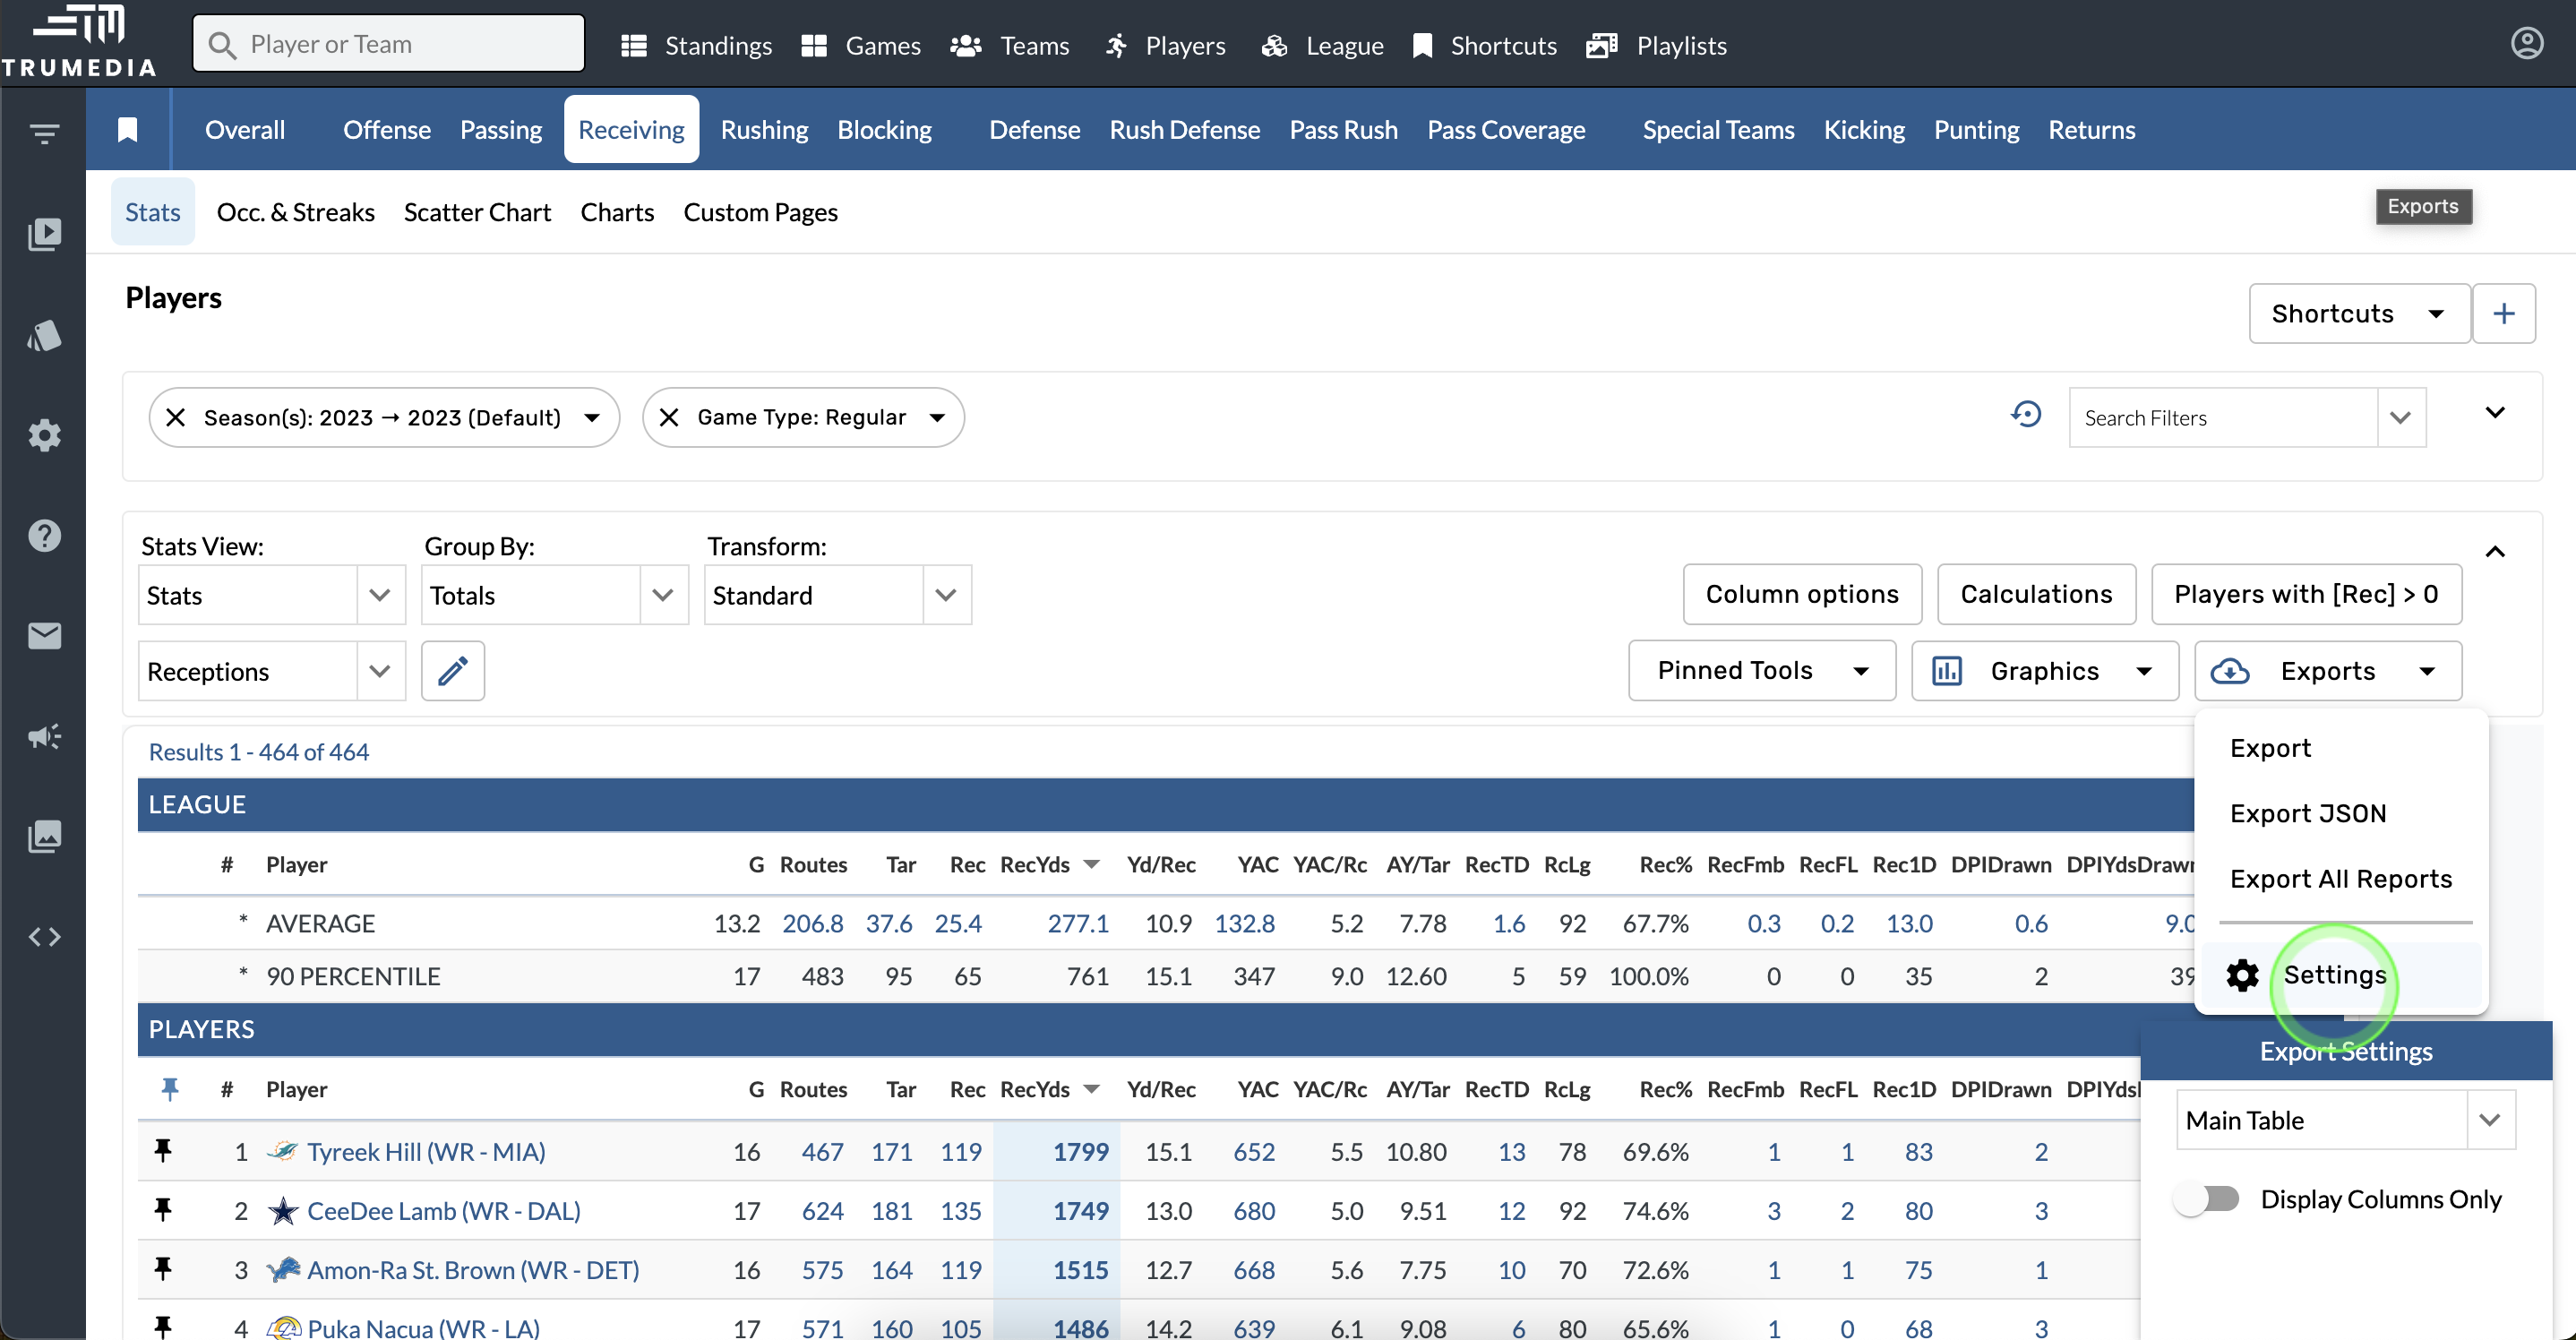This screenshot has width=2576, height=1340.
Task: Click the sidebar code brackets icon
Action: 44,937
